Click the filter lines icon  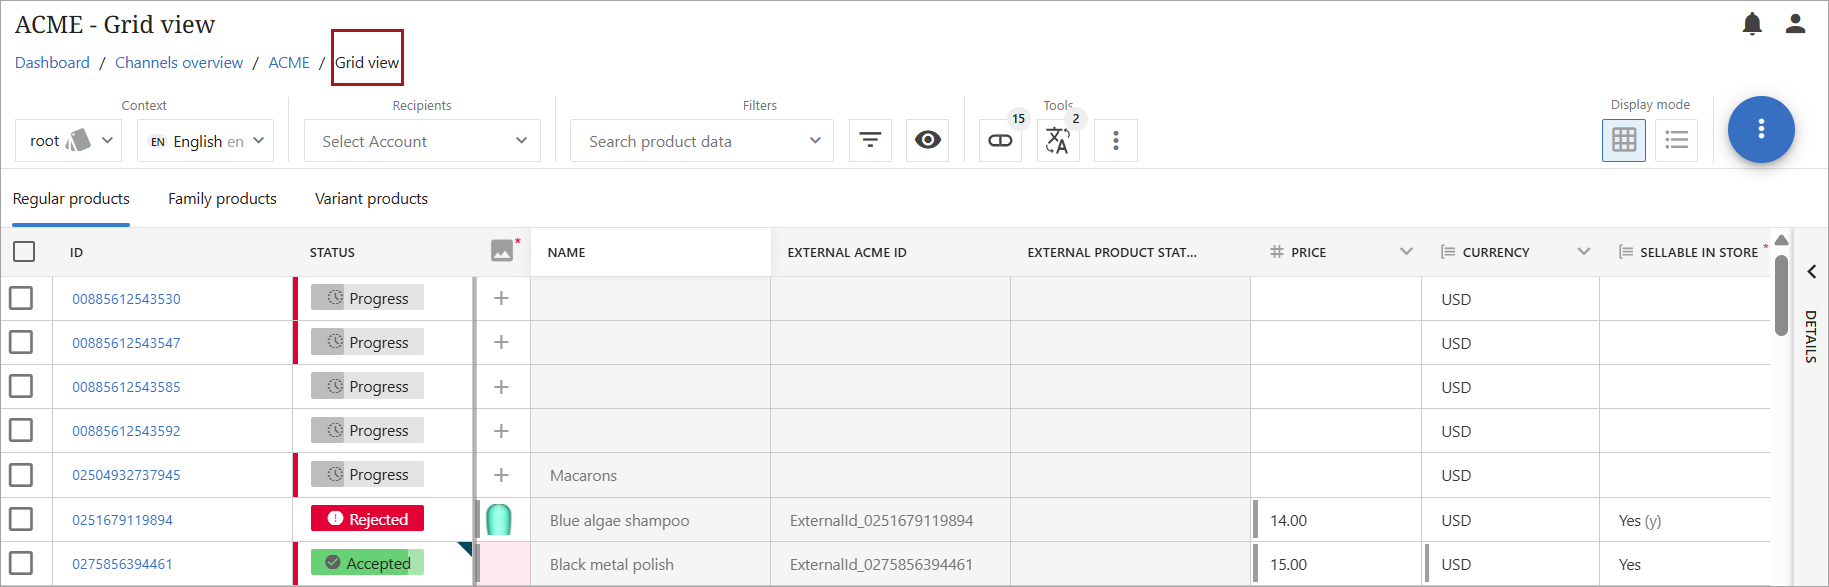(x=870, y=140)
